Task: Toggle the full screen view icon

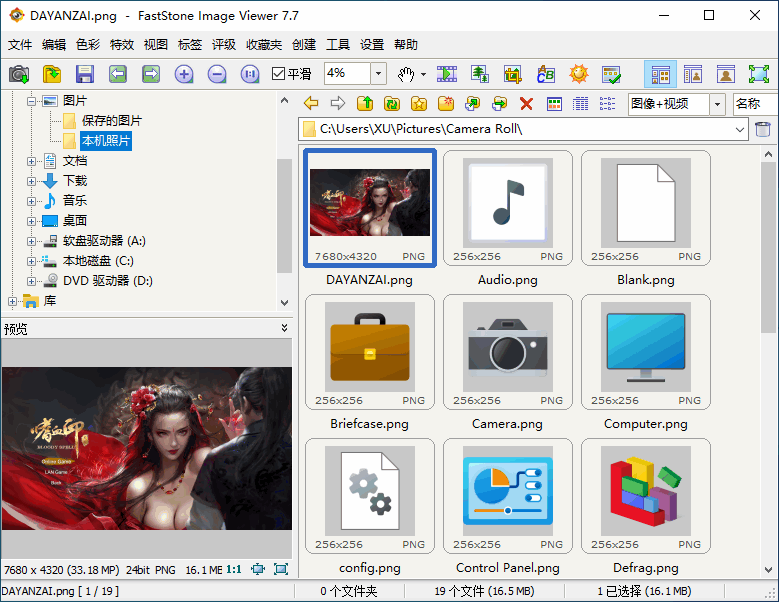Action: (x=759, y=75)
